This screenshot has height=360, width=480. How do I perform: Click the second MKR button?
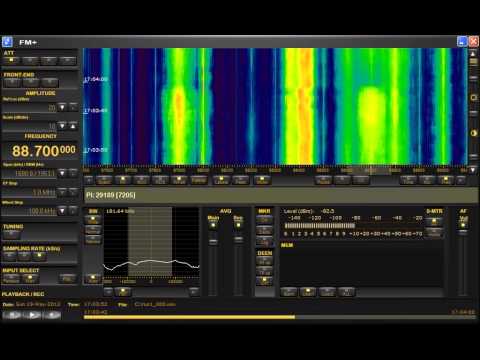click(264, 231)
